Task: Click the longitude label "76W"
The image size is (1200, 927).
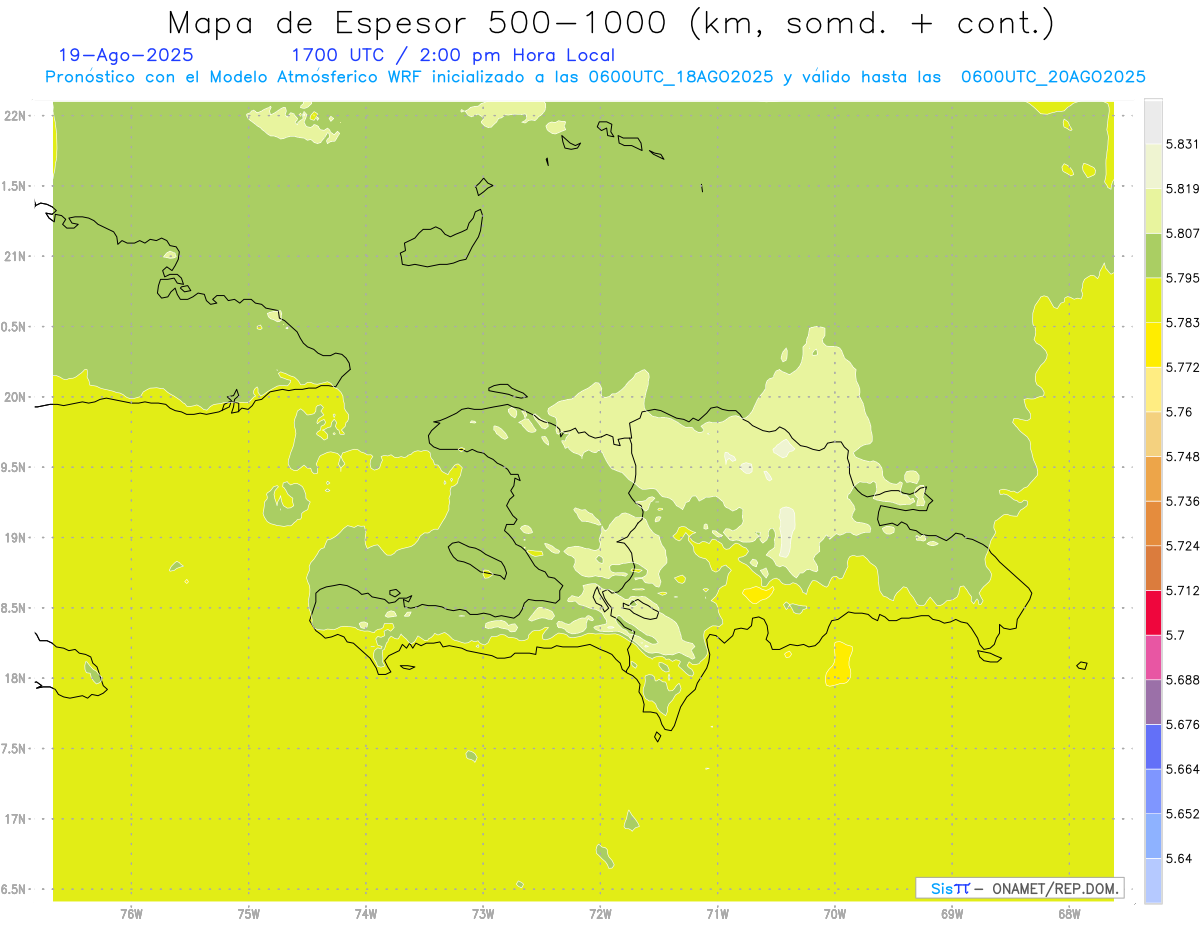Action: click(131, 914)
